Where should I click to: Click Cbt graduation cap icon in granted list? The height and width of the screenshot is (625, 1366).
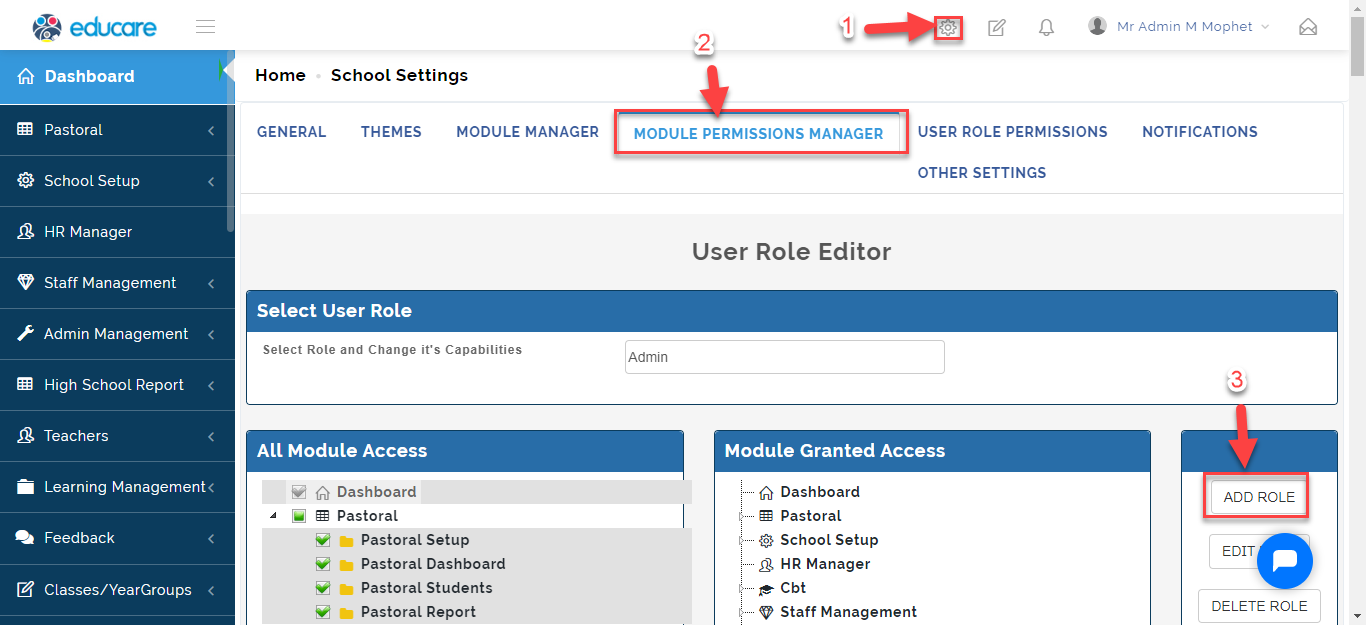766,589
